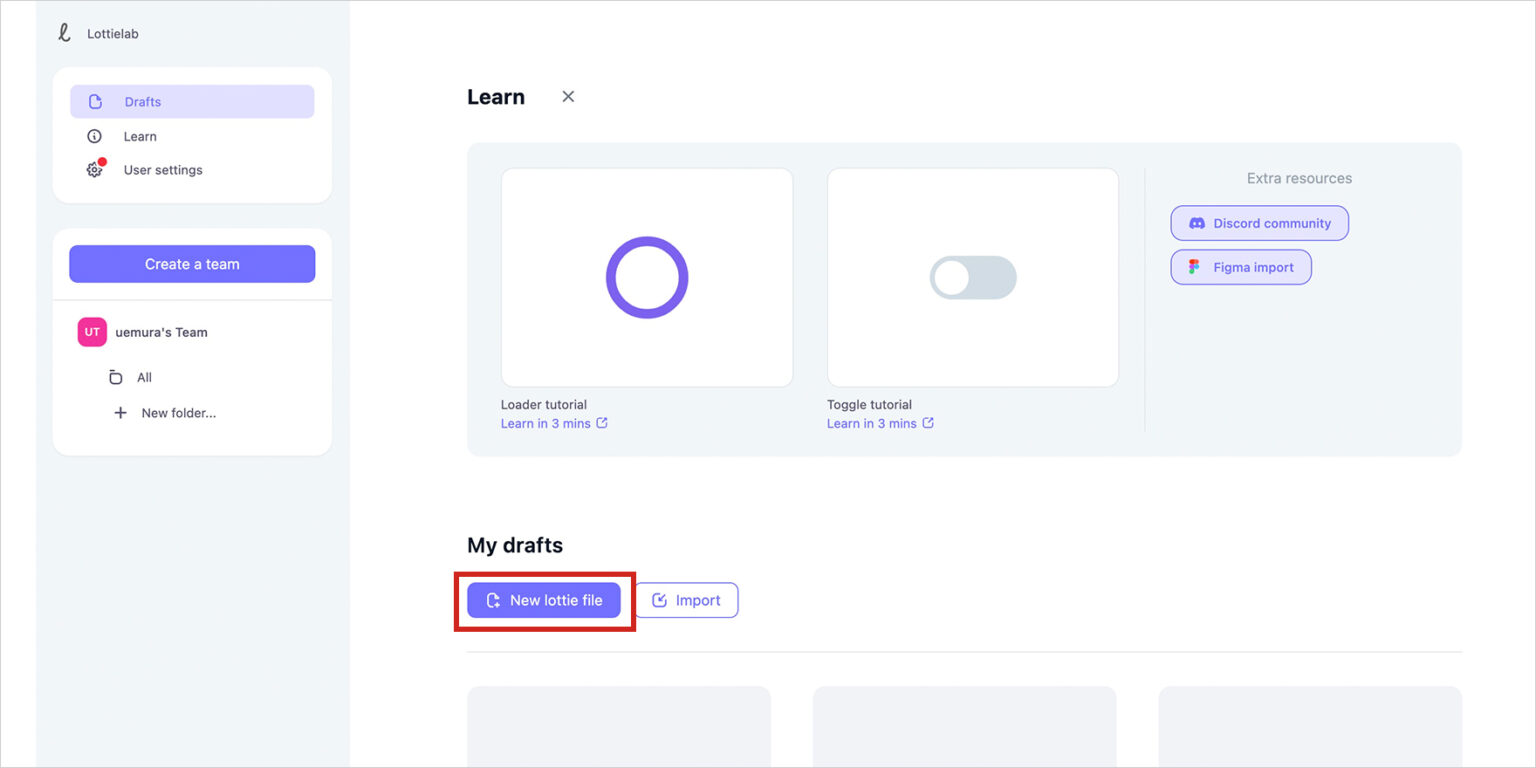This screenshot has width=1536, height=768.
Task: Open the Discord community link
Action: tap(1259, 223)
